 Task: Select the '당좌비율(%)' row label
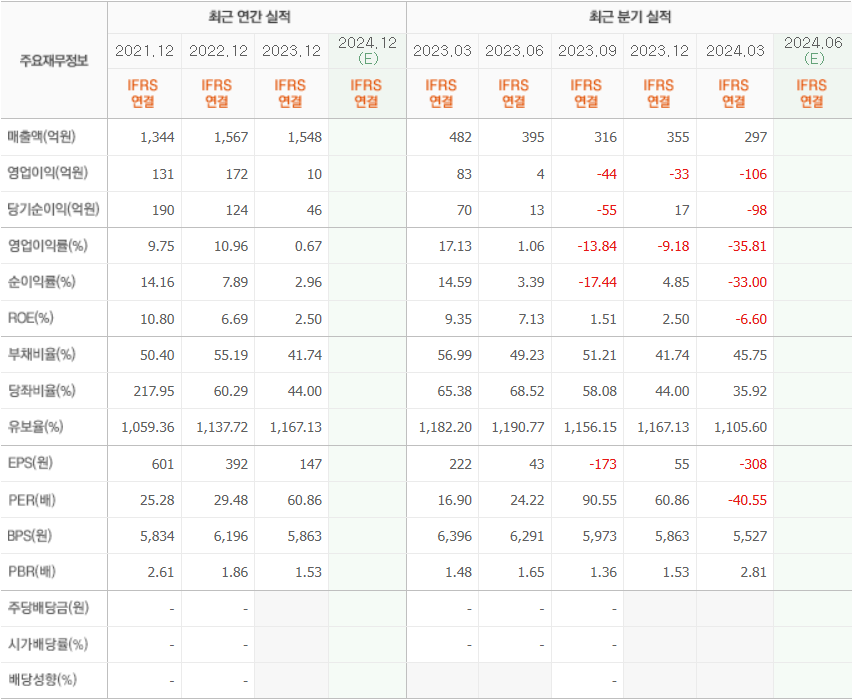[41, 391]
